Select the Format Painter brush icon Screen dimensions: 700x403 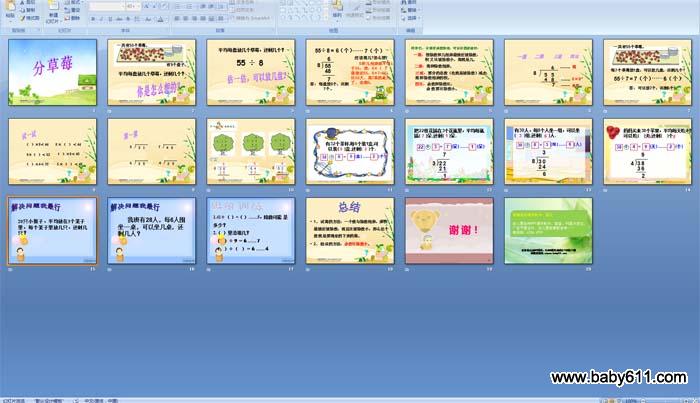pyautogui.click(x=22, y=18)
